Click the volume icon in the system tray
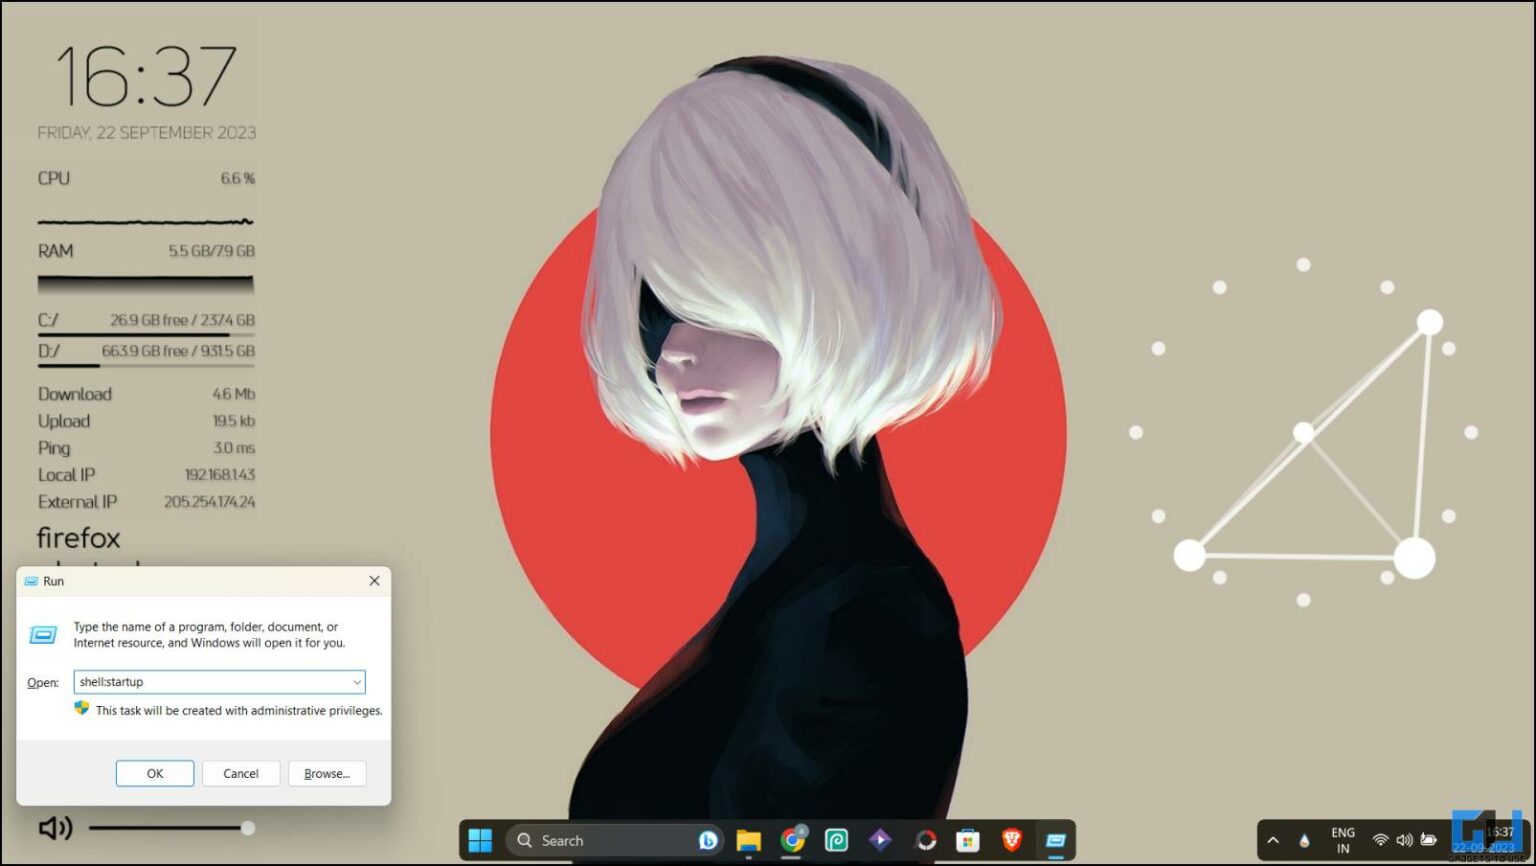This screenshot has width=1536, height=866. [x=1405, y=840]
